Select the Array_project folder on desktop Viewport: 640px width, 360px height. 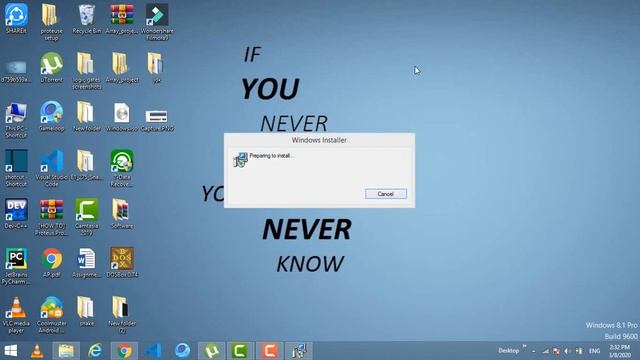pyautogui.click(x=122, y=68)
